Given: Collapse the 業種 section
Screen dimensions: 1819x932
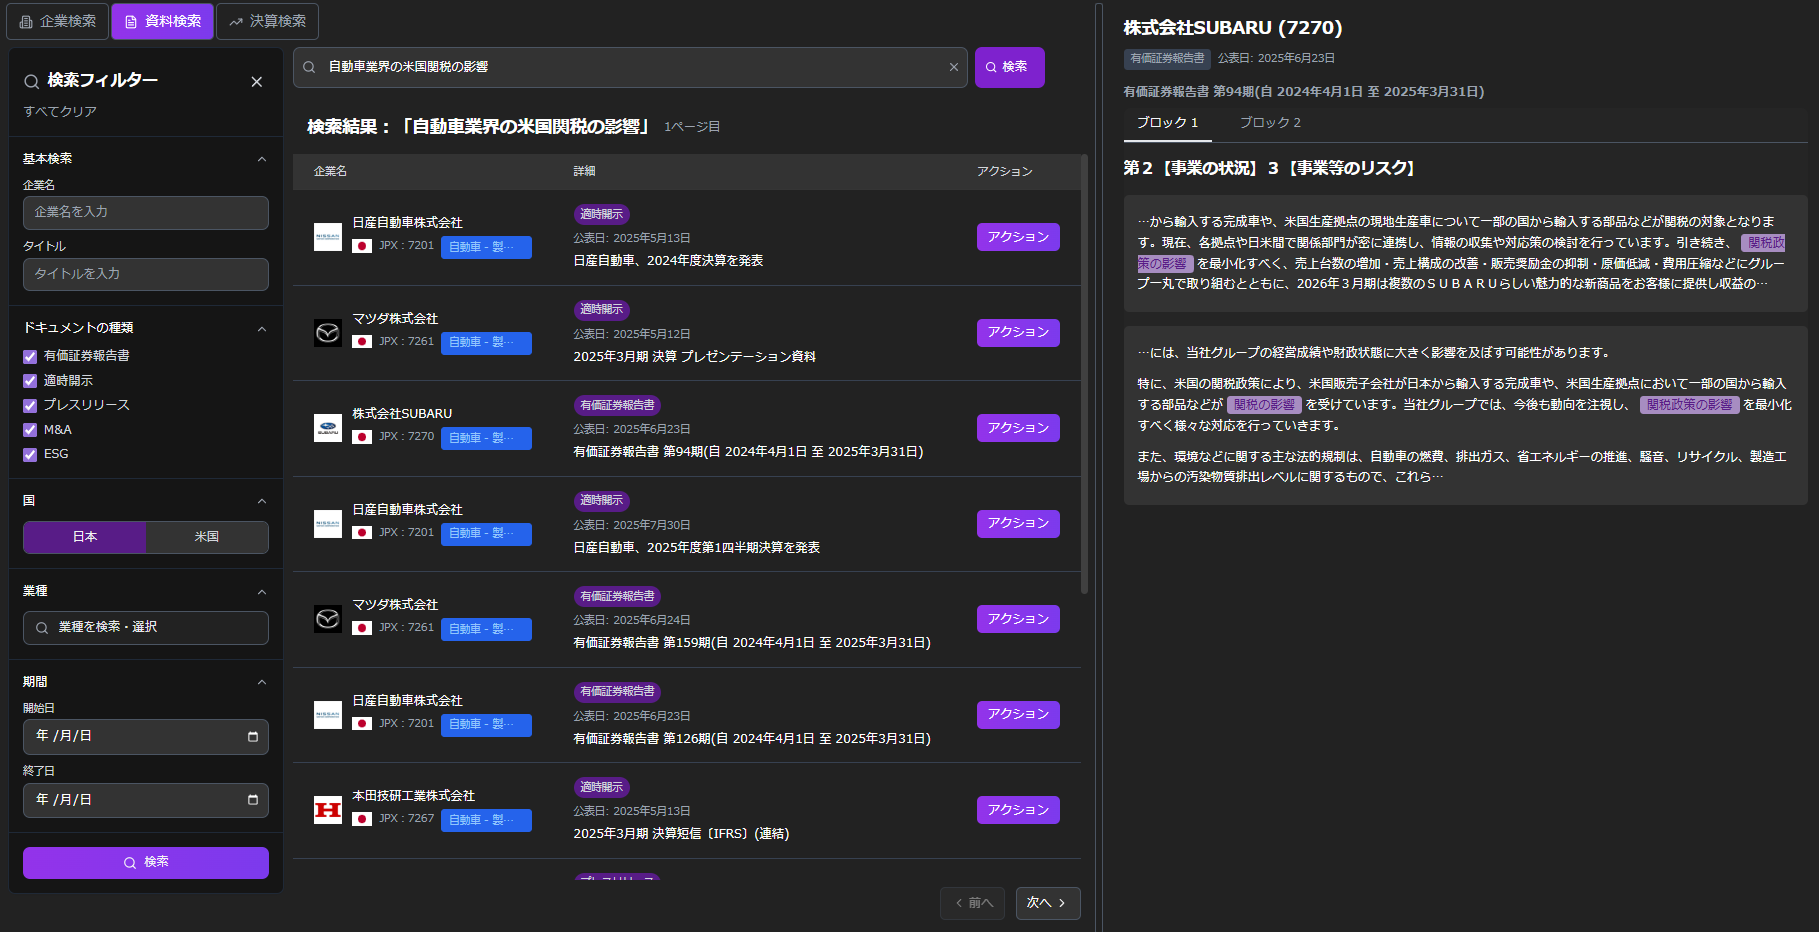Looking at the screenshot, I should 262,592.
